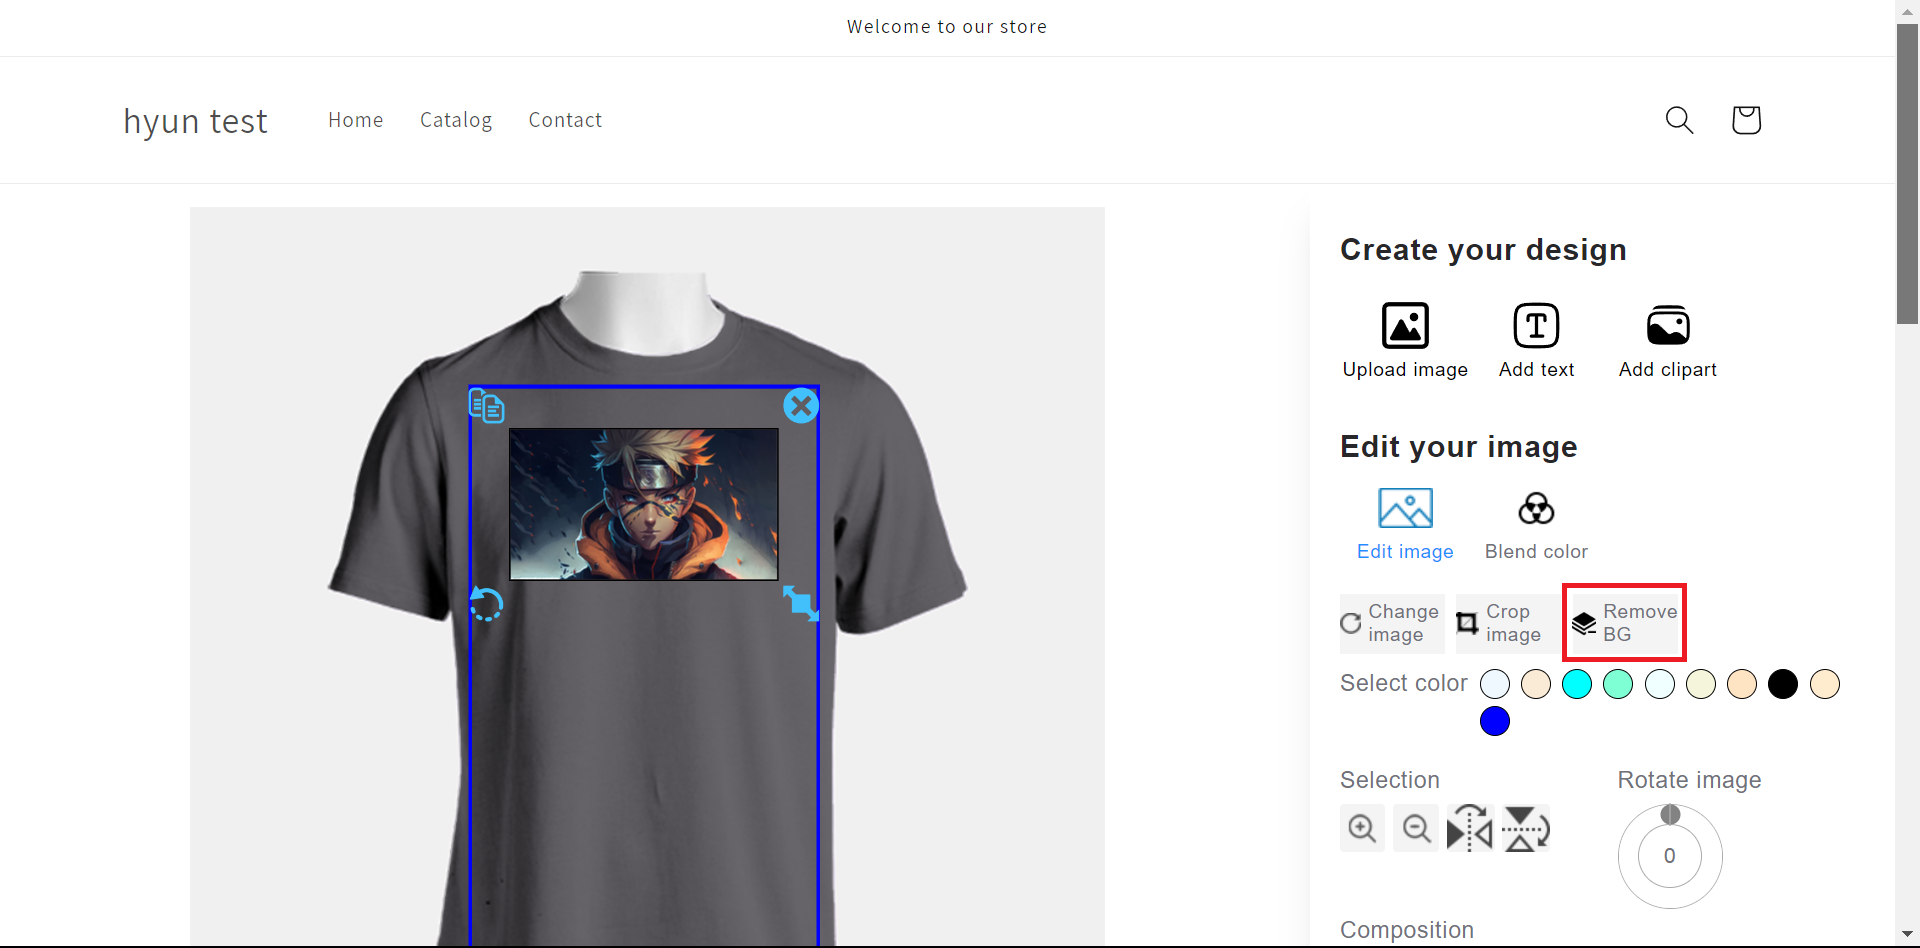Screen dimensions: 1920x948
Task: Open the Contact menu link
Action: [x=565, y=120]
